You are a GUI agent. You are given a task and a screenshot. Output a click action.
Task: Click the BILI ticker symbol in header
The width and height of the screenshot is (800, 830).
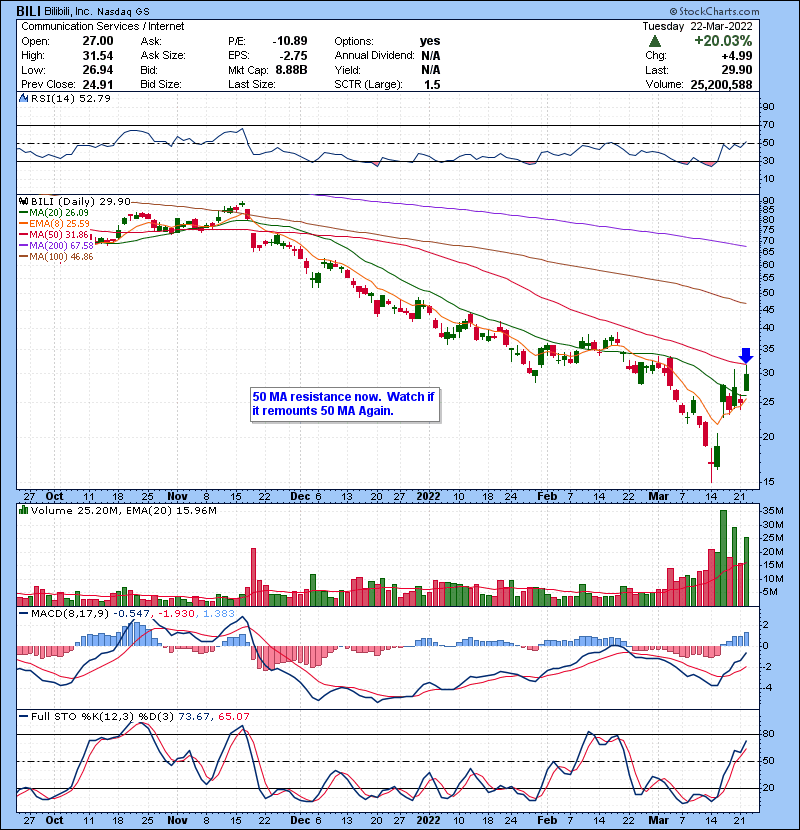[29, 8]
